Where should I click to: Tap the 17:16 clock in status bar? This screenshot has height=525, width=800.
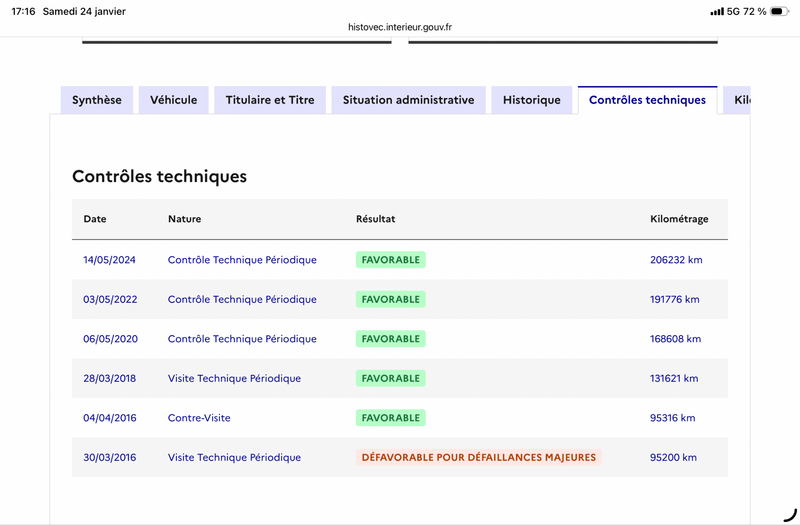tap(23, 11)
